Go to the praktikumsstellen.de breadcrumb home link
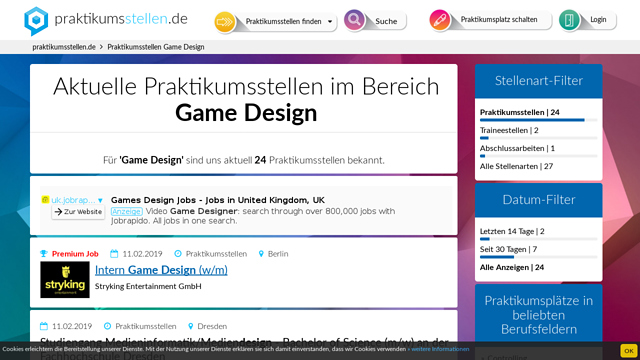 pyautogui.click(x=64, y=47)
